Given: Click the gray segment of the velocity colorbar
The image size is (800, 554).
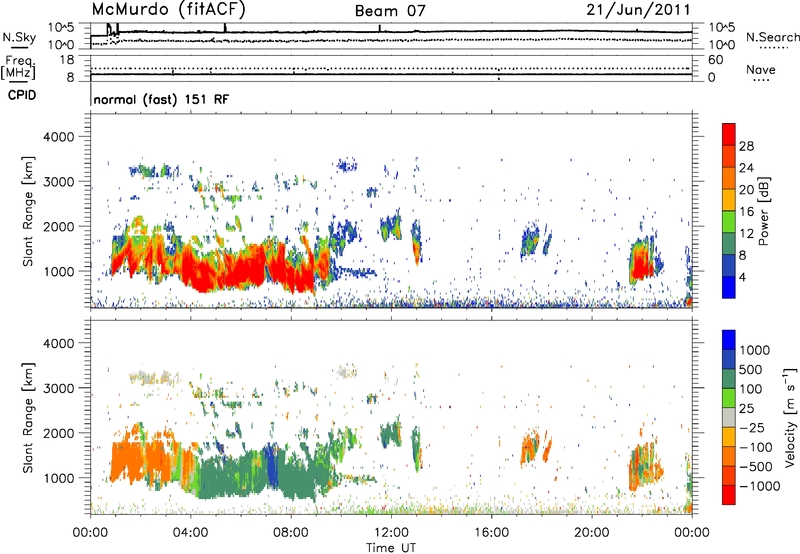Looking at the screenshot, I should (729, 417).
